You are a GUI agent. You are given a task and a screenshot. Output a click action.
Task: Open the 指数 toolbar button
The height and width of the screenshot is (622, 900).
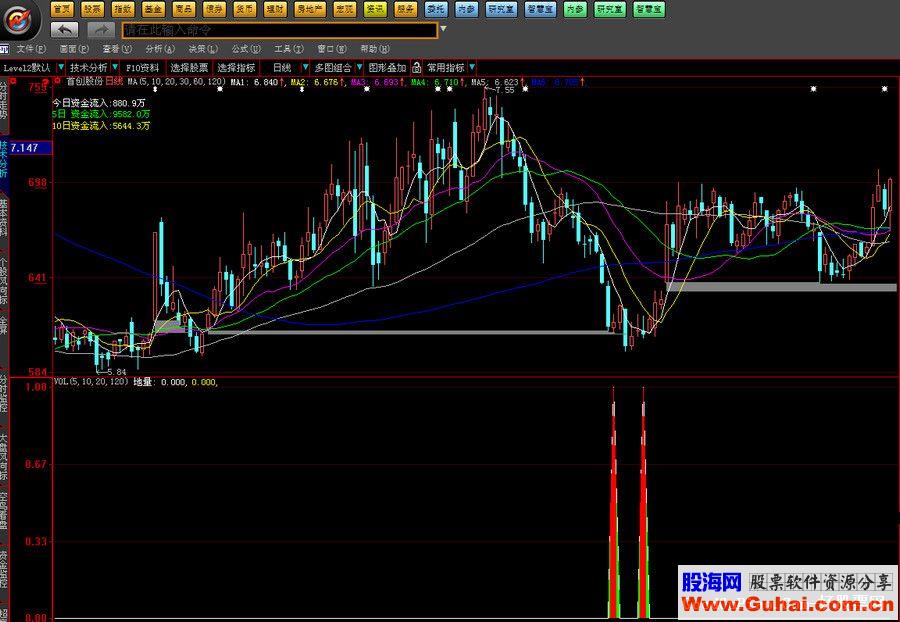click(122, 9)
